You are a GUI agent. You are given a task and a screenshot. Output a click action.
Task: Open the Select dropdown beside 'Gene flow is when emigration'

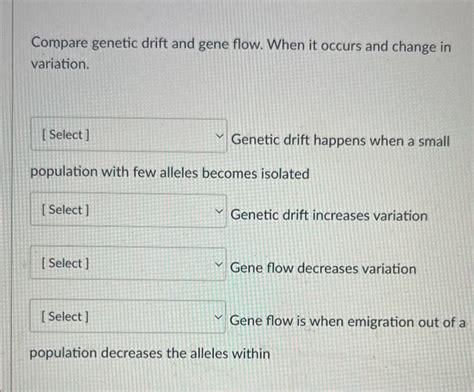[128, 316]
